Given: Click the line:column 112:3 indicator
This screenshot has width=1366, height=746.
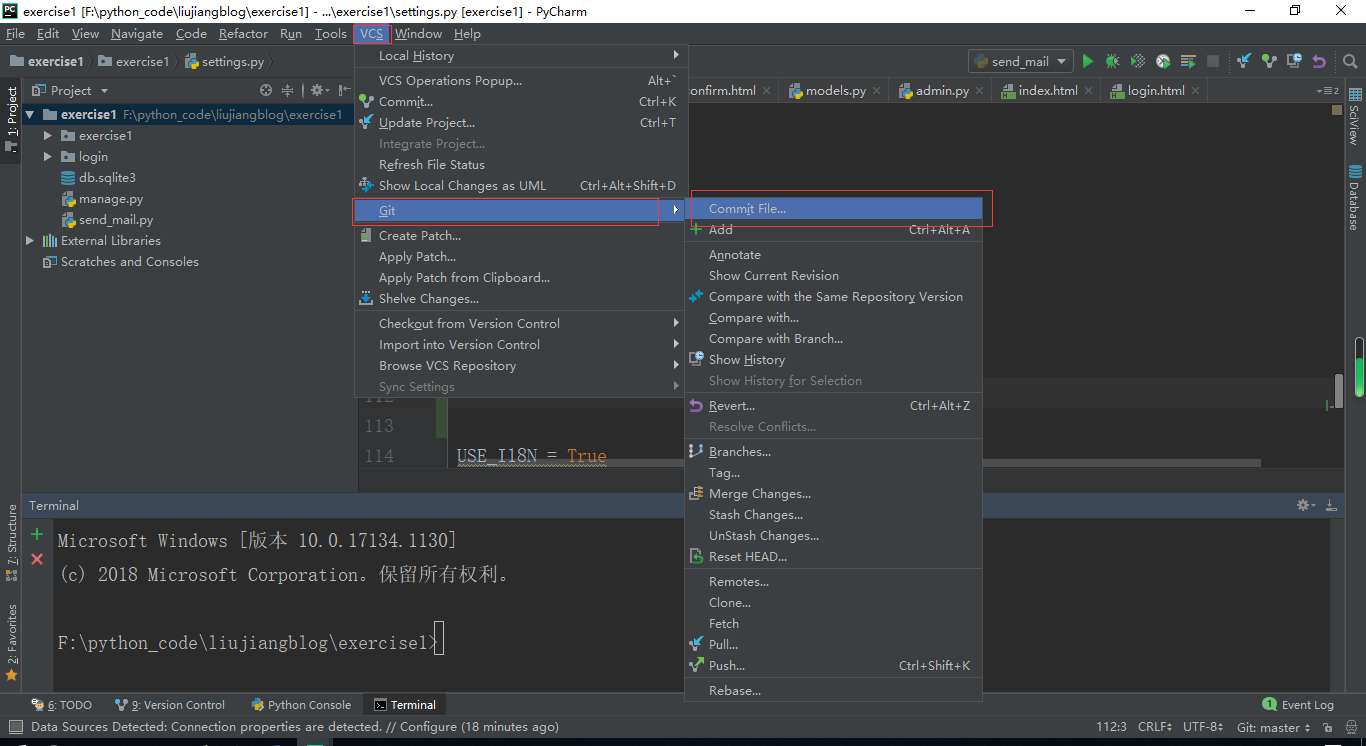Looking at the screenshot, I should [1112, 727].
